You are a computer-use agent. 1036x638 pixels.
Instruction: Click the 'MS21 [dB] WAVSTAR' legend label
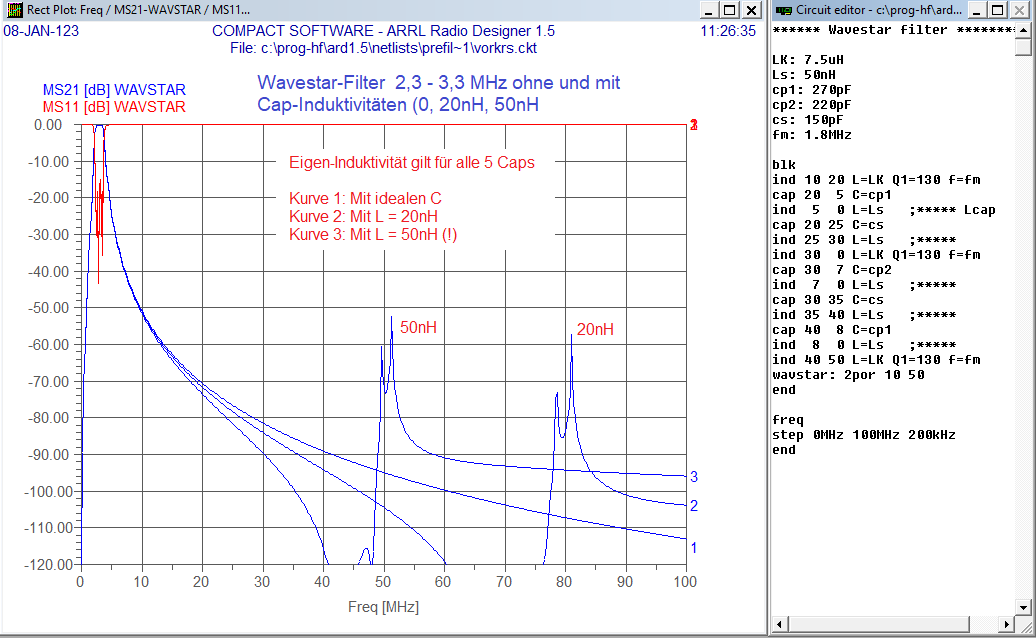(114, 90)
